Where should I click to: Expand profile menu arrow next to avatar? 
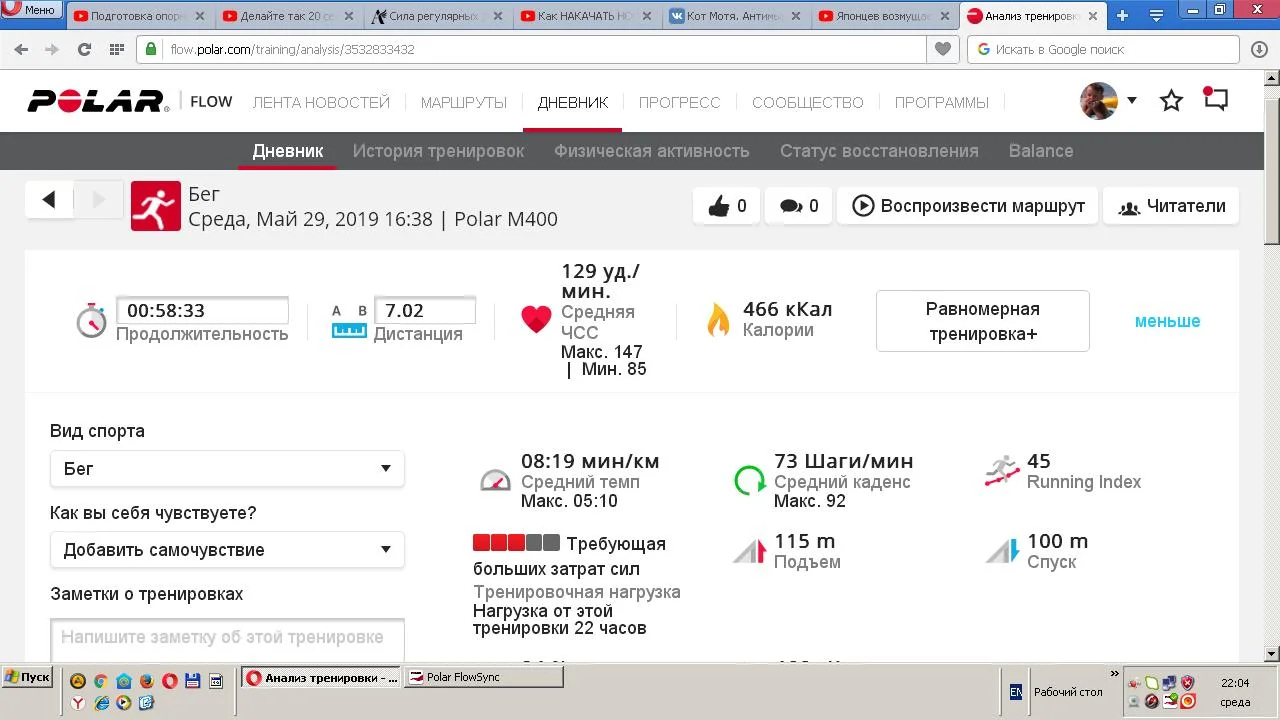[x=1132, y=100]
